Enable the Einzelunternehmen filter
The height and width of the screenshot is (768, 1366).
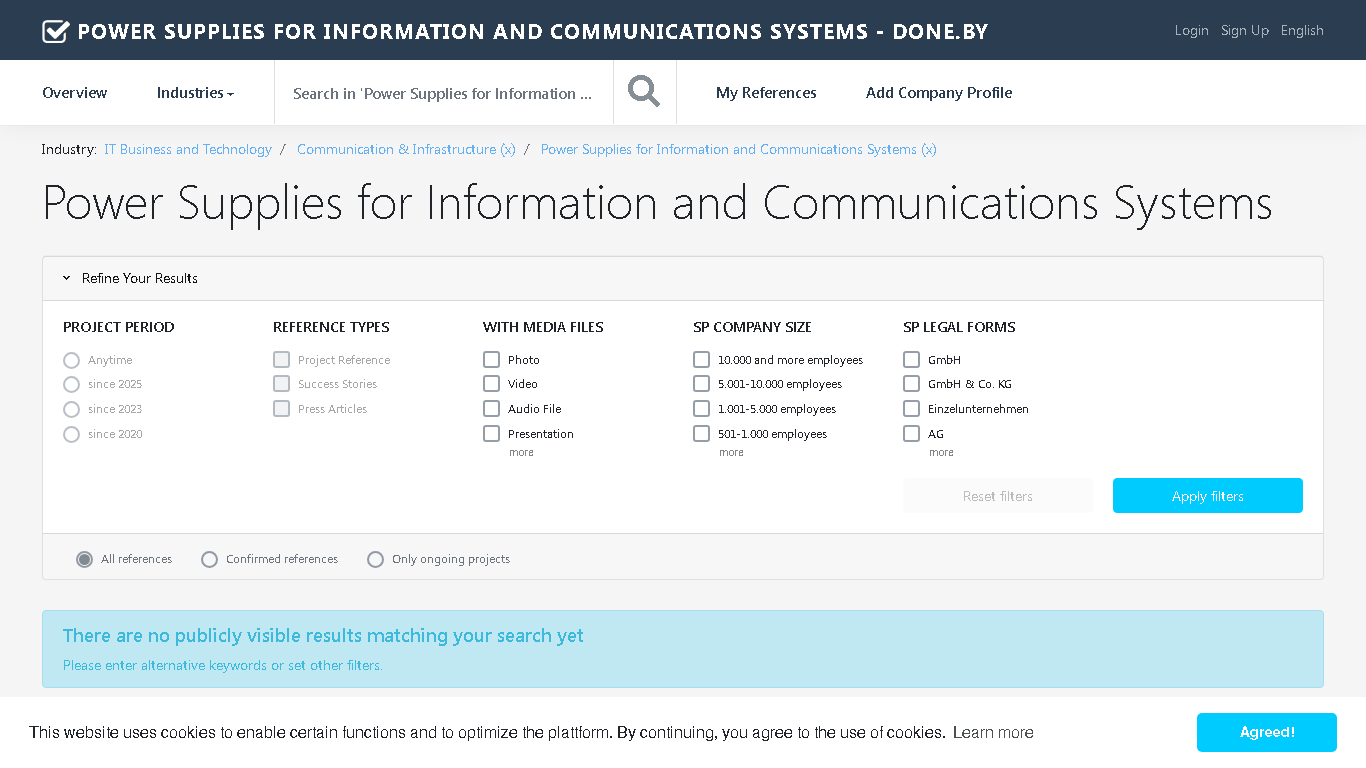pos(911,408)
